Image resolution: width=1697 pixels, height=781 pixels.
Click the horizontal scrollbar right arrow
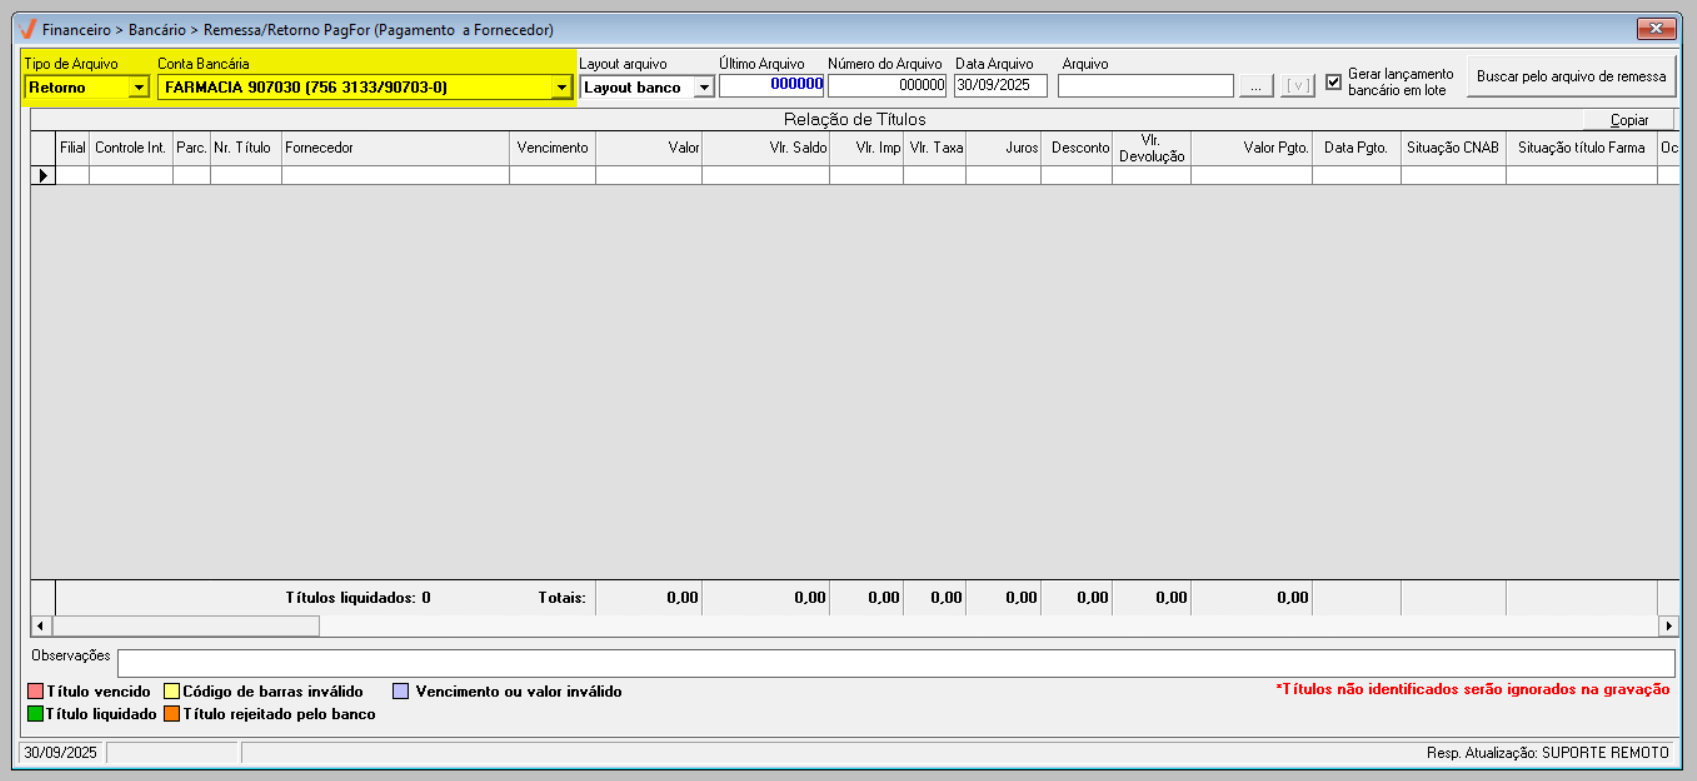click(1668, 626)
